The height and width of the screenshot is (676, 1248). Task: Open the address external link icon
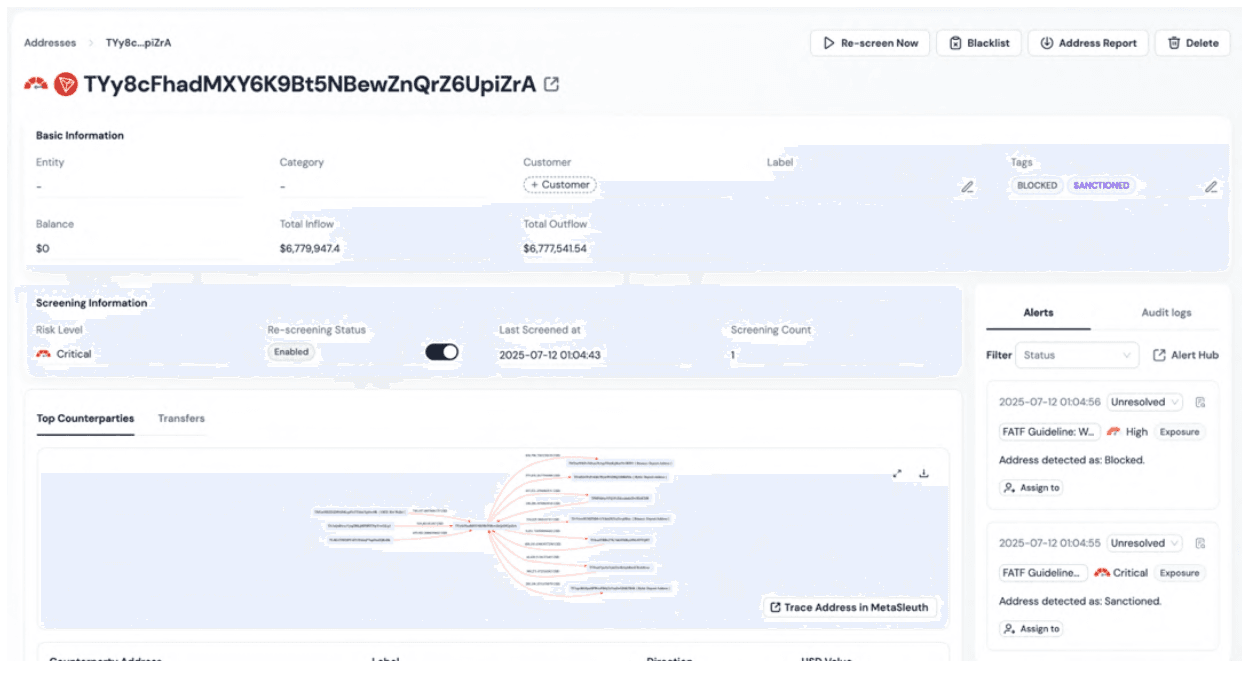551,84
